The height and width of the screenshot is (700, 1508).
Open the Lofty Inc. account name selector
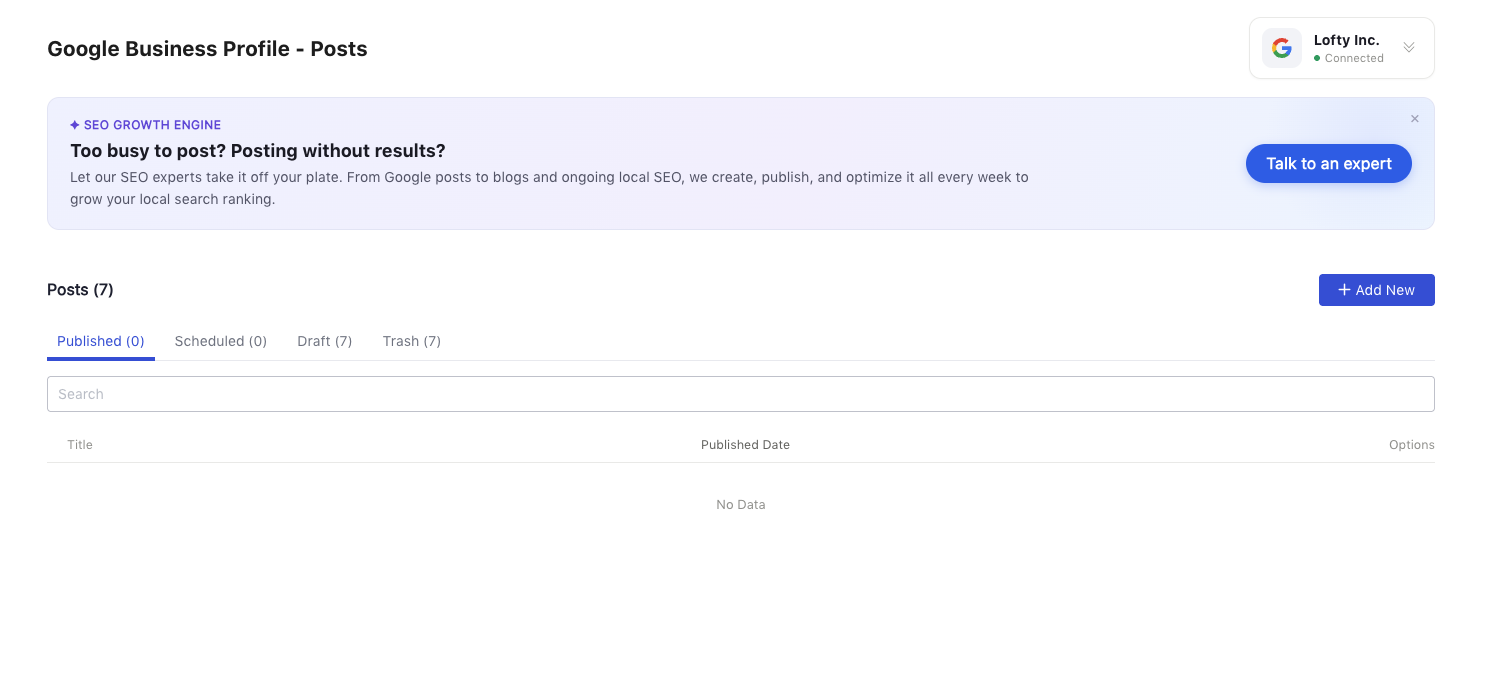(x=1347, y=40)
